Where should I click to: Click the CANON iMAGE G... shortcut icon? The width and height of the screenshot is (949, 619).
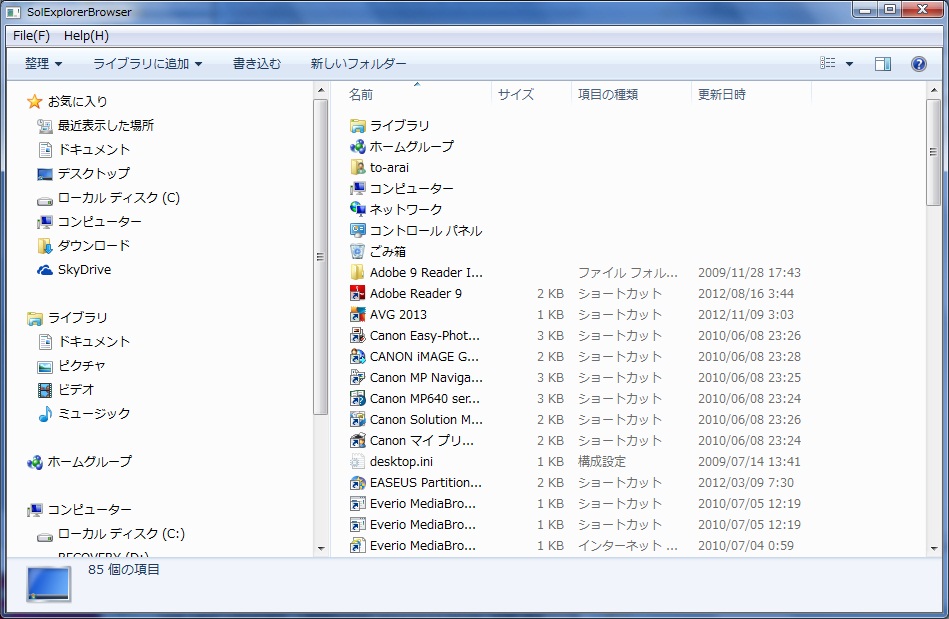point(358,356)
